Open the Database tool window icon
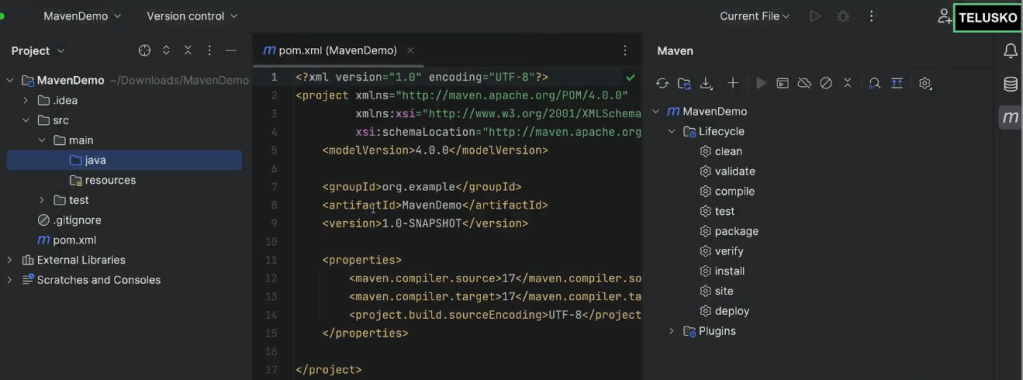1023x380 pixels. 1010,84
